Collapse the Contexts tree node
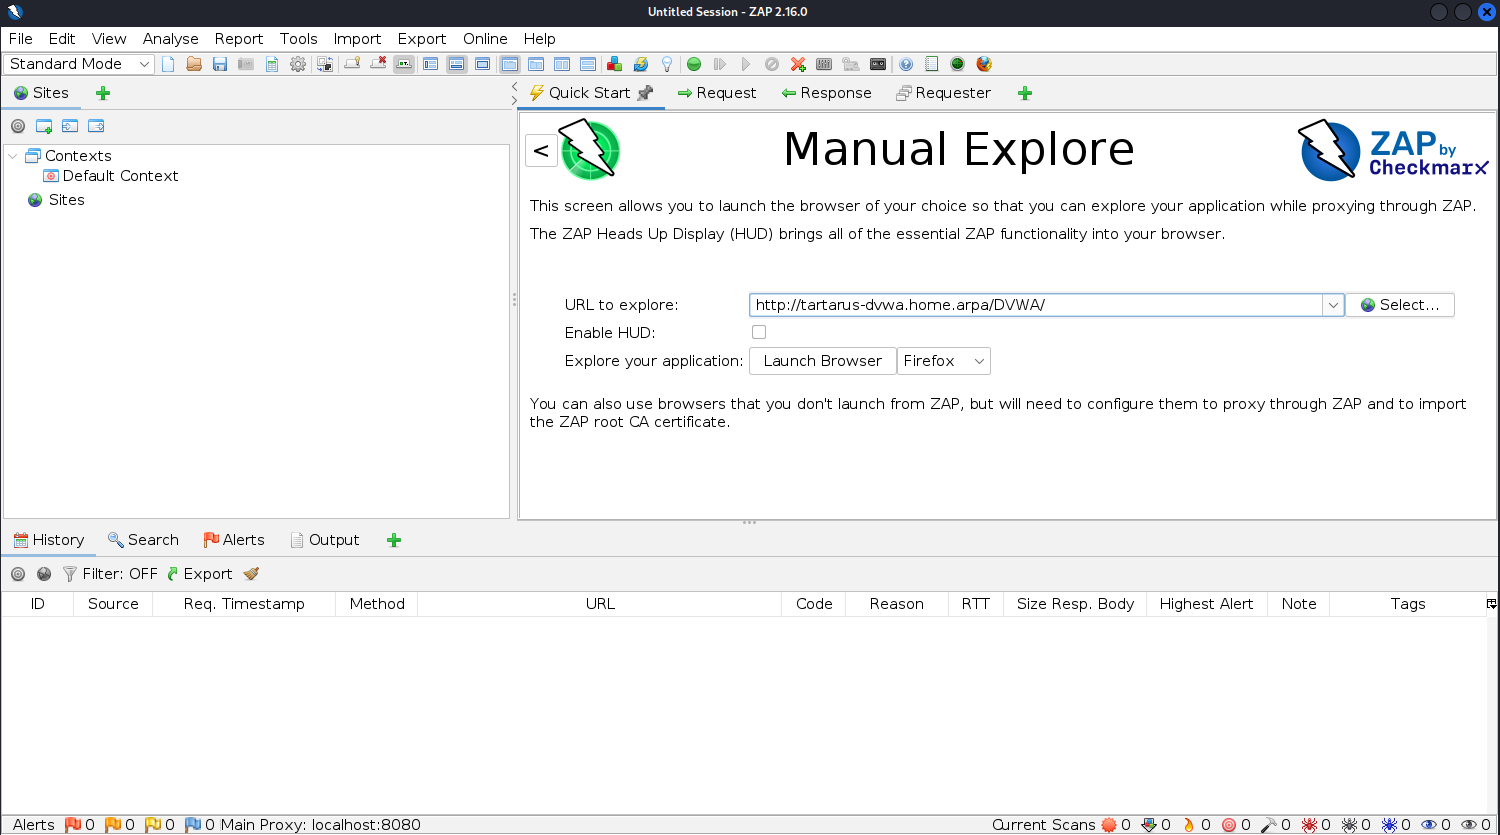The height and width of the screenshot is (835, 1500). click(x=12, y=155)
